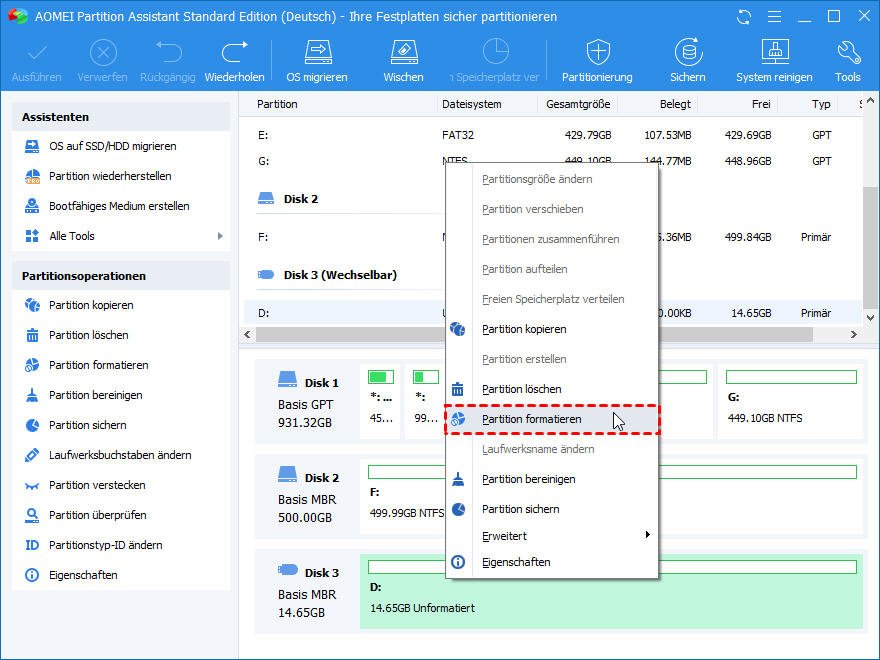Screen dimensions: 880x660
Task: Select the D: partition row in list
Action: (x=552, y=313)
